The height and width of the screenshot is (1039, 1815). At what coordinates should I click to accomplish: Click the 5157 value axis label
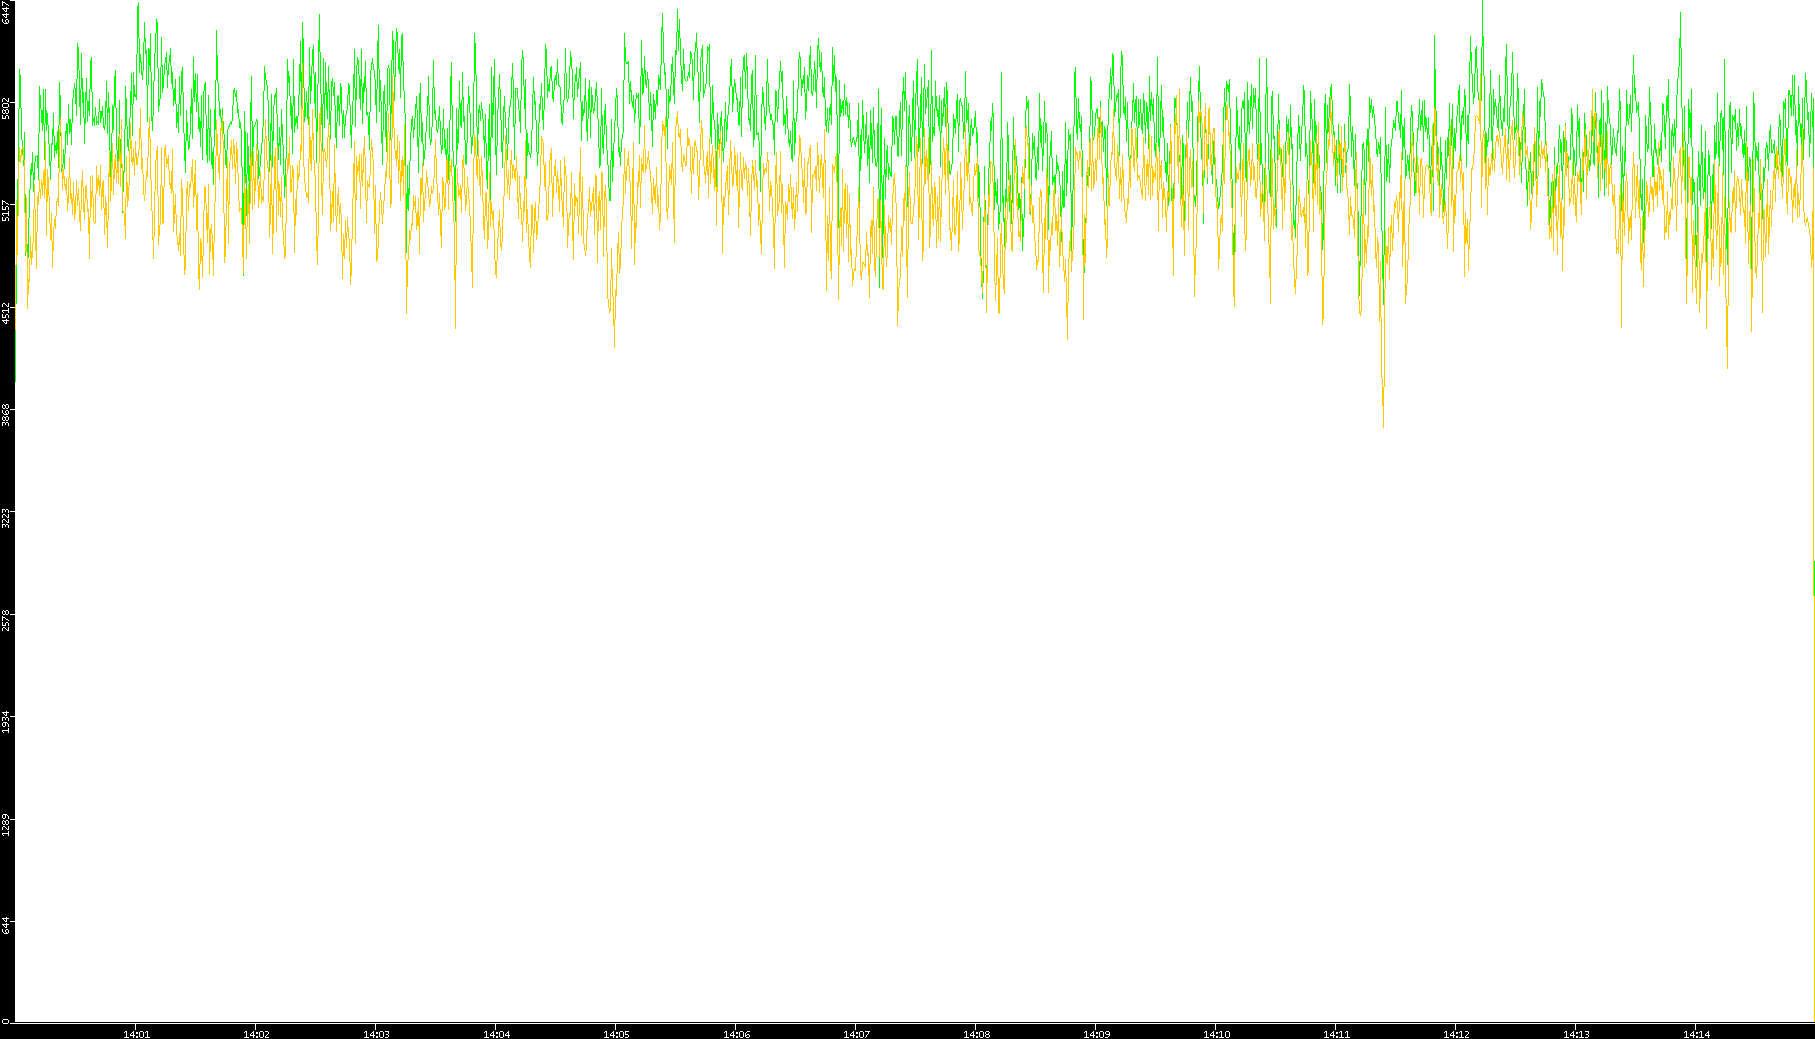pyautogui.click(x=7, y=211)
